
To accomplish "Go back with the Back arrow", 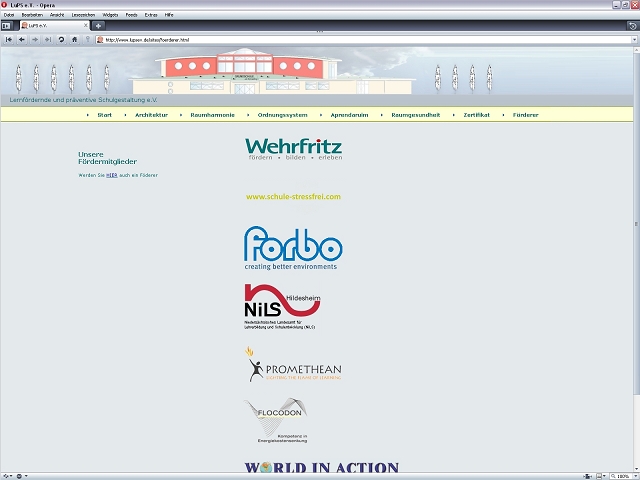I will [x=22, y=40].
